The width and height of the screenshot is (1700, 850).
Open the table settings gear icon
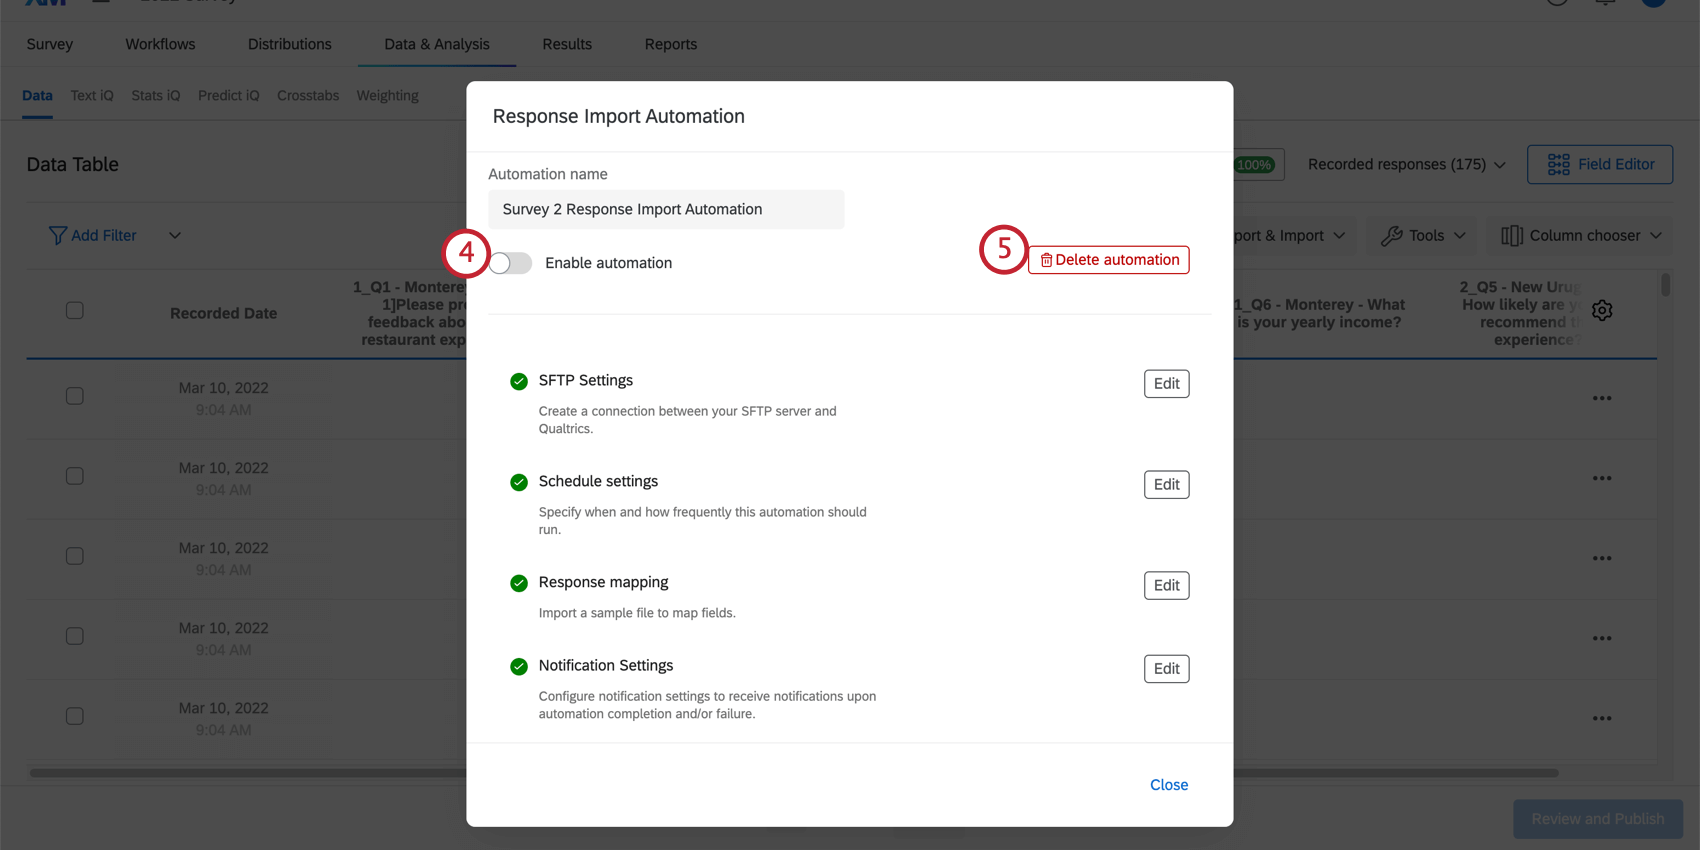[1602, 311]
